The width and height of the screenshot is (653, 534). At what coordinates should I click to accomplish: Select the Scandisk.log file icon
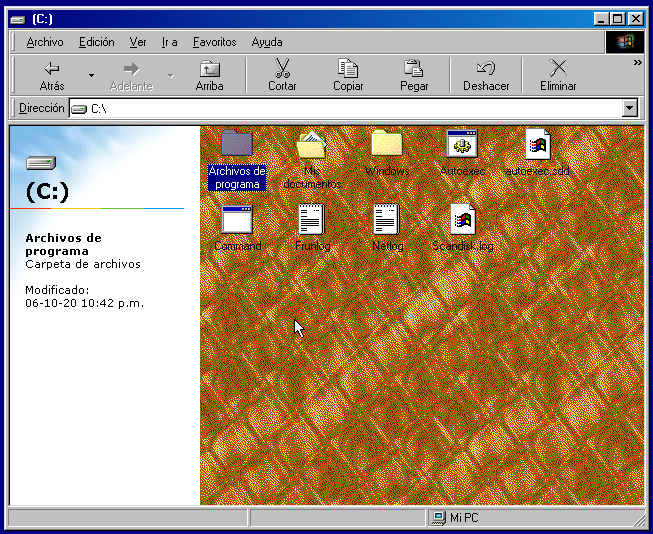463,219
